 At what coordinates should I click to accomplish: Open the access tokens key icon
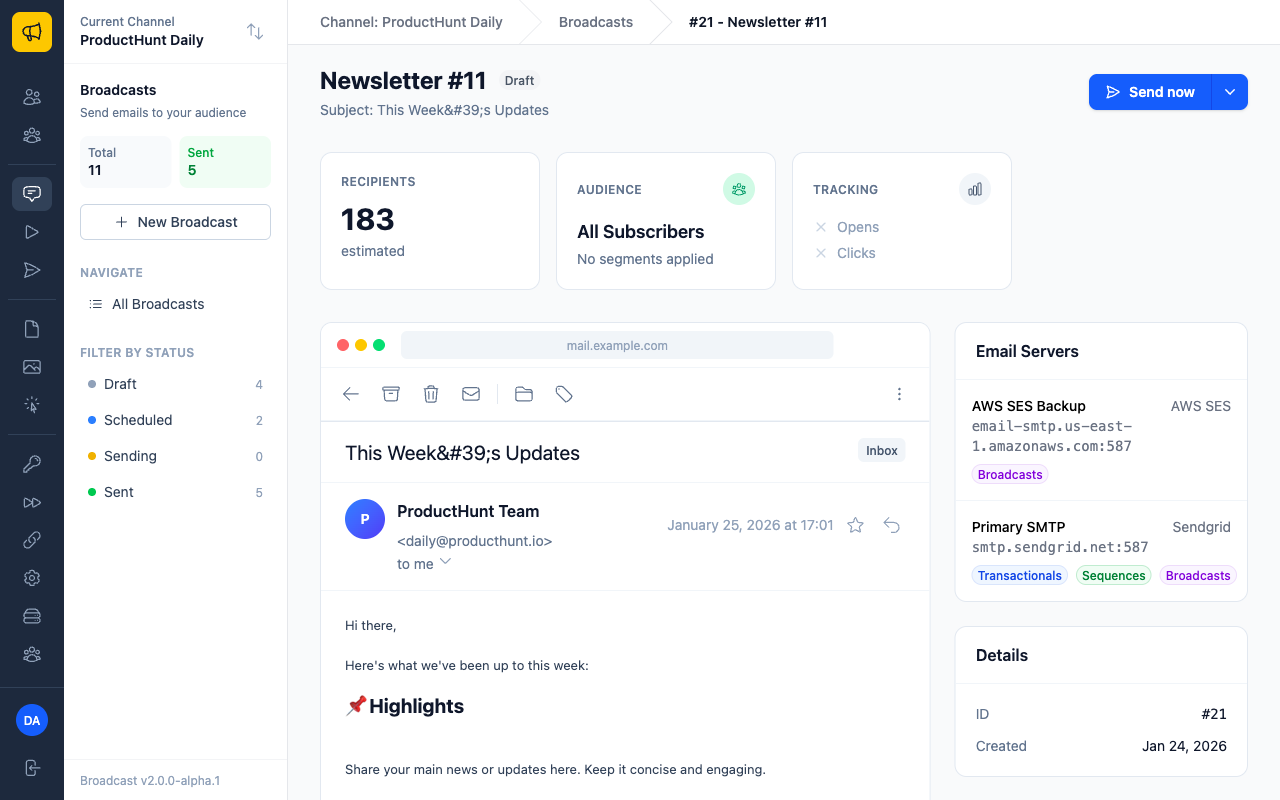(32, 464)
